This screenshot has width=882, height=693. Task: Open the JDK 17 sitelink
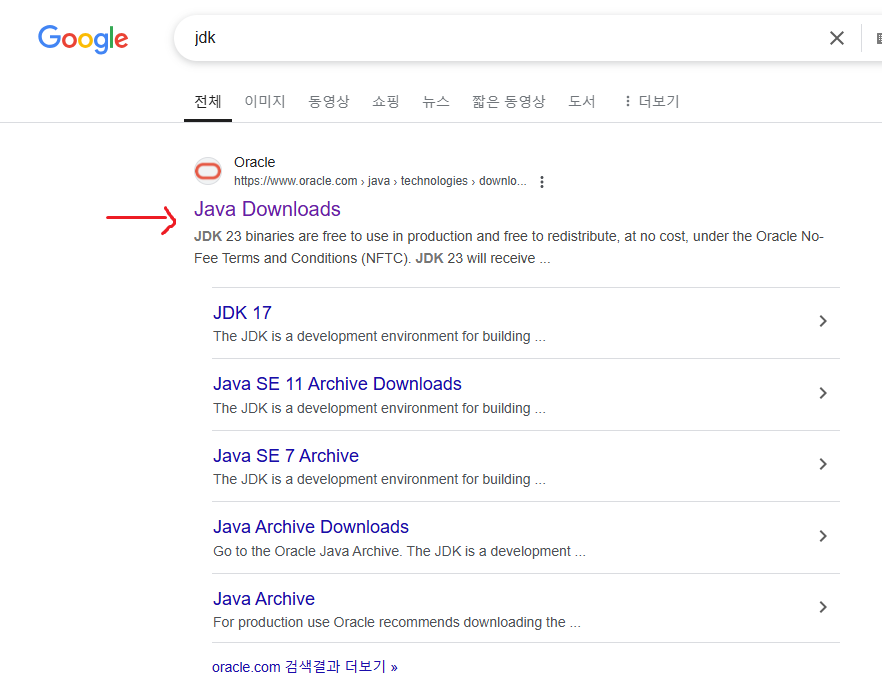pyautogui.click(x=242, y=313)
